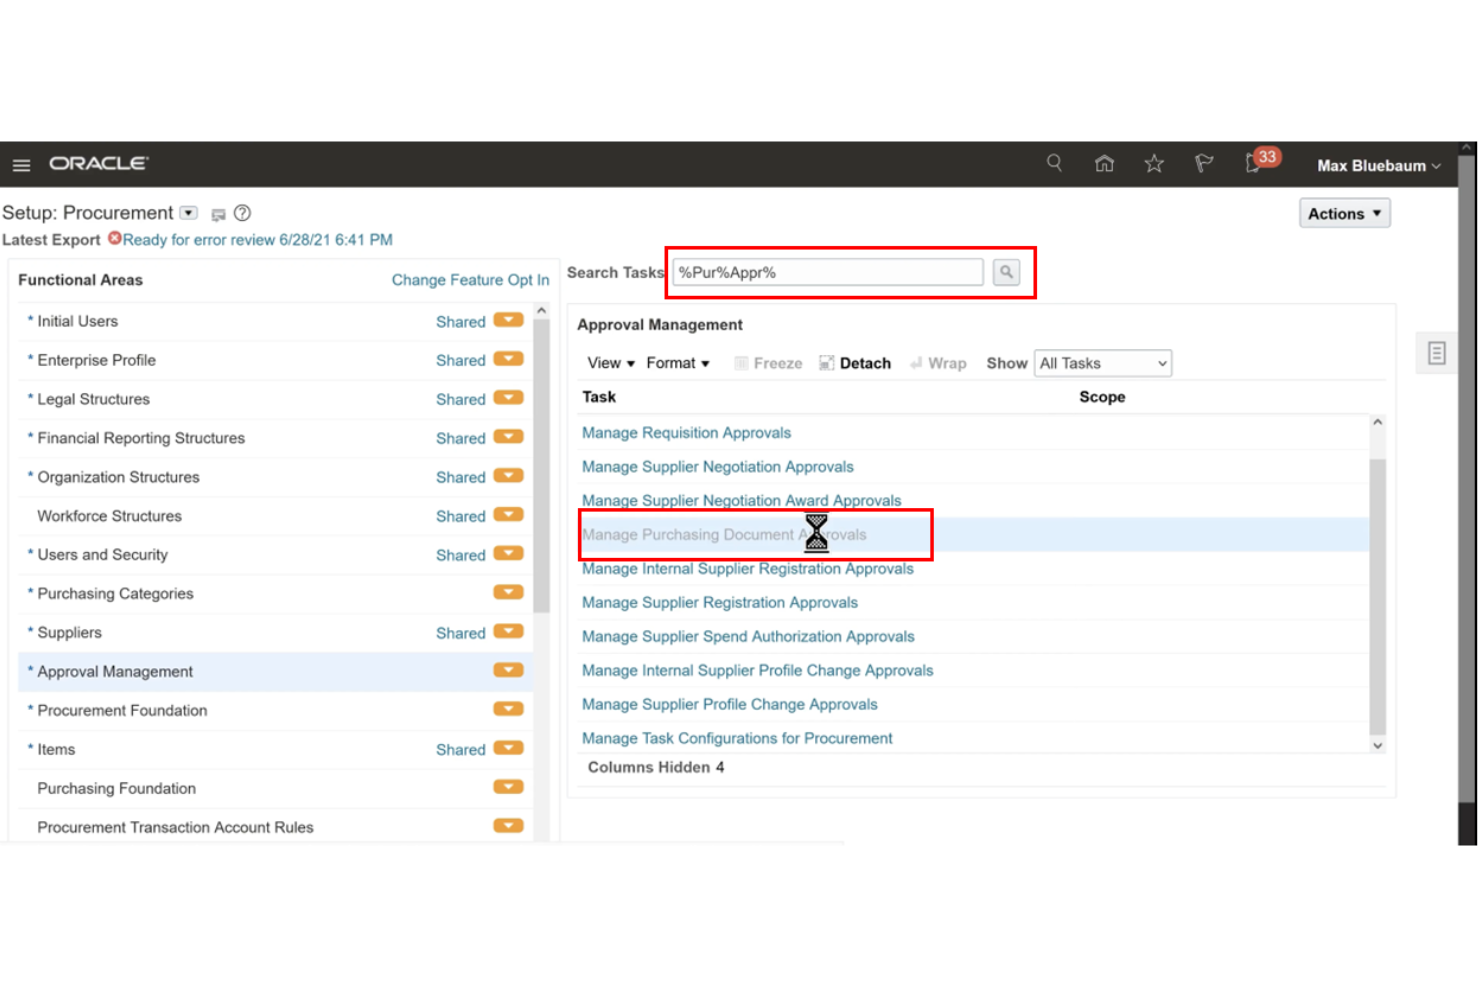Viewport: 1480px width, 987px height.
Task: Open orange menu for Organization Structures
Action: tap(508, 476)
